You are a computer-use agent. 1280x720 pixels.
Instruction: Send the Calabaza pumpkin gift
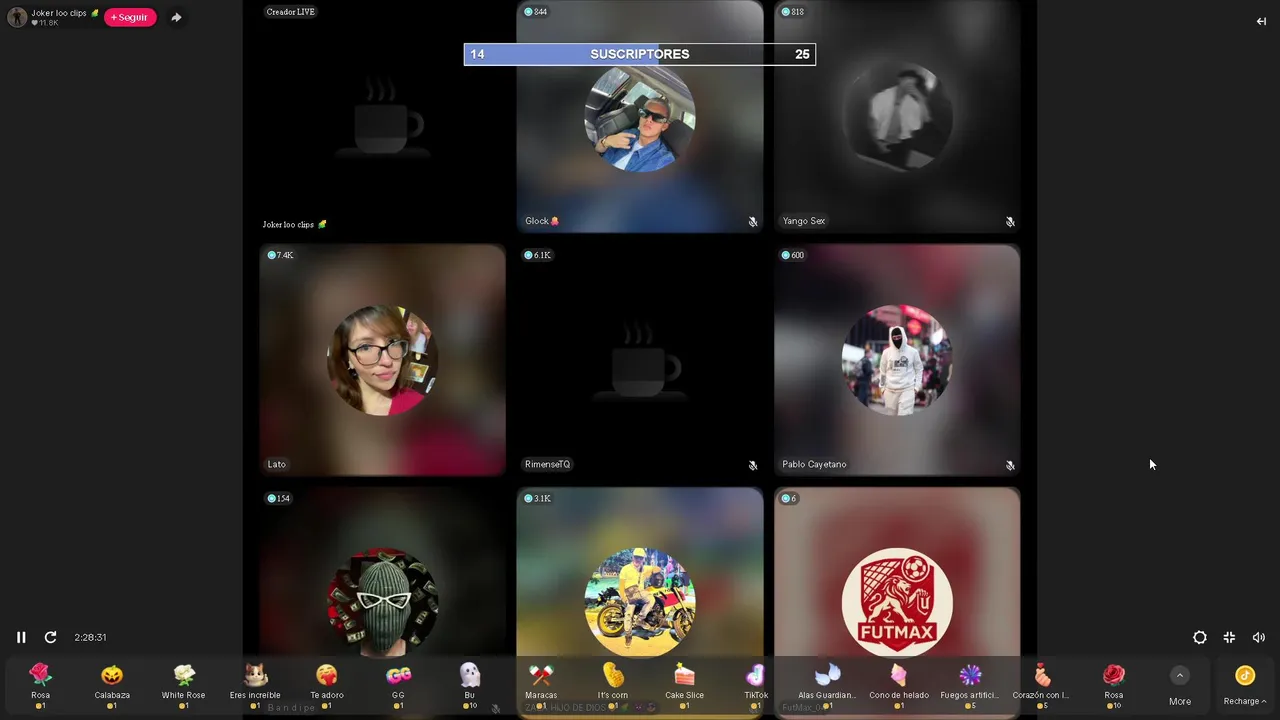(x=112, y=686)
